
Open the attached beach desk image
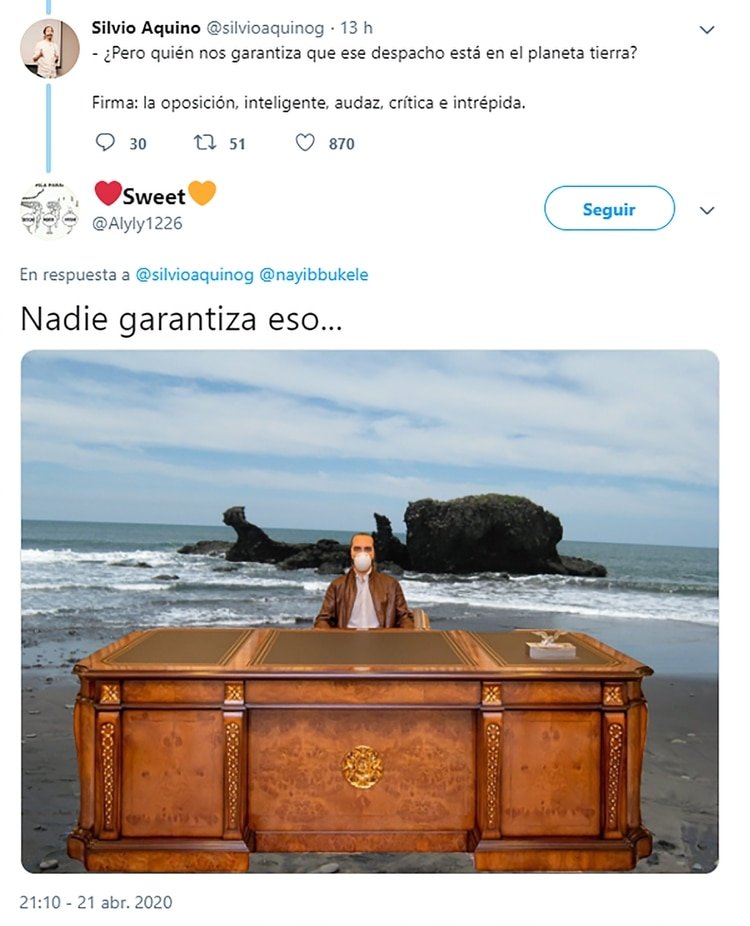tap(370, 611)
